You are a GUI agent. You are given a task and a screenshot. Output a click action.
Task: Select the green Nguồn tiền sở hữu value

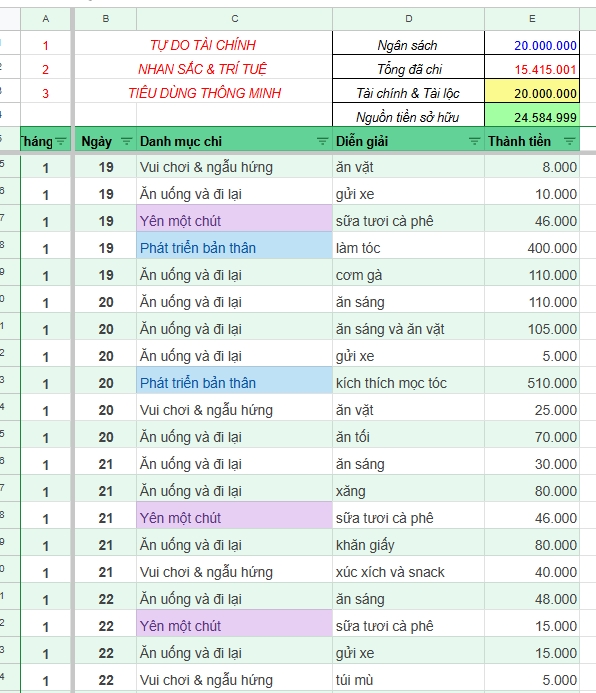click(532, 115)
